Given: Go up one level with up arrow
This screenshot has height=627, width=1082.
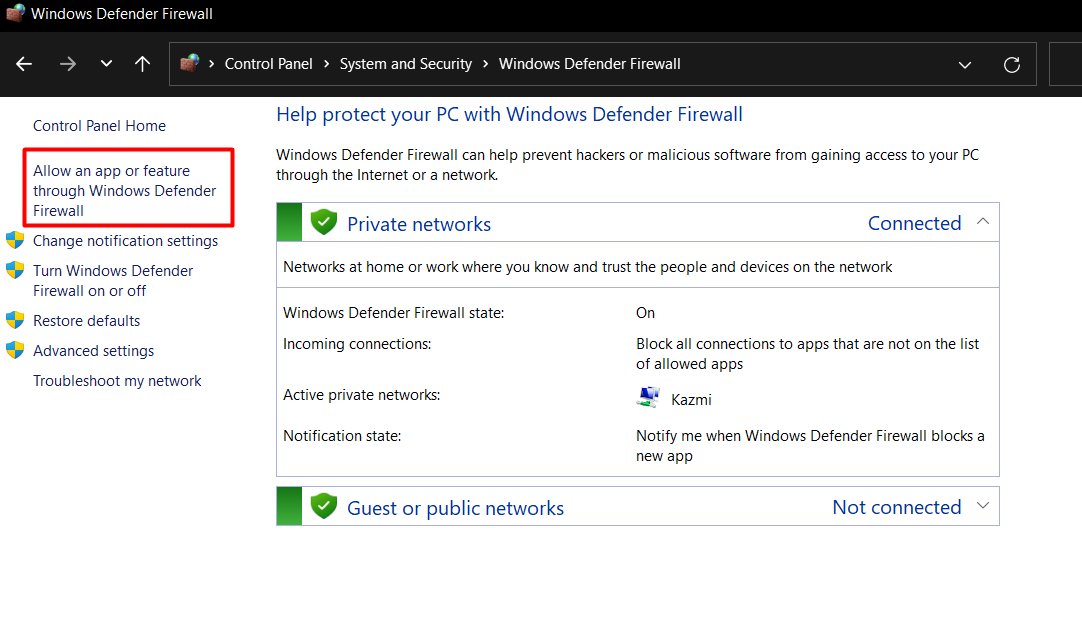Looking at the screenshot, I should (142, 64).
